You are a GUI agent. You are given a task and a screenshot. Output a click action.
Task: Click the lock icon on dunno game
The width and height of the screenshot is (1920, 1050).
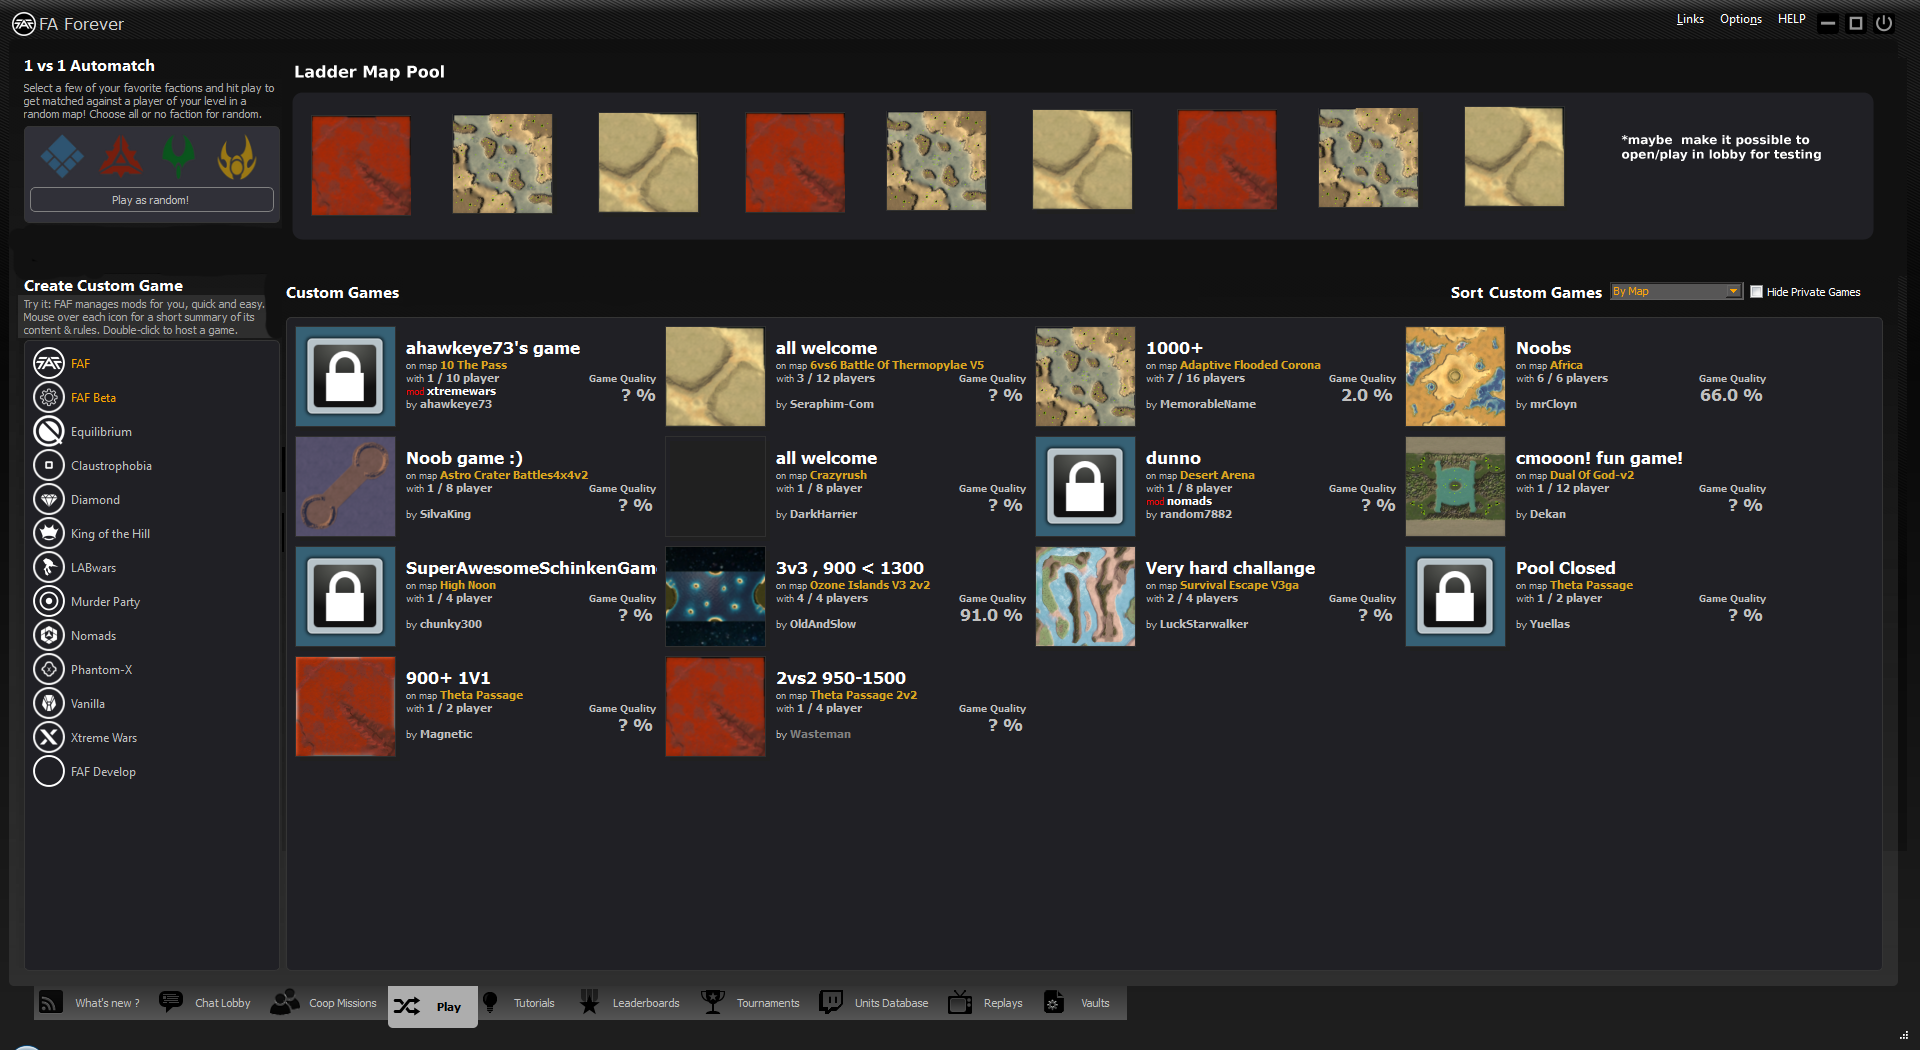[x=1085, y=487]
